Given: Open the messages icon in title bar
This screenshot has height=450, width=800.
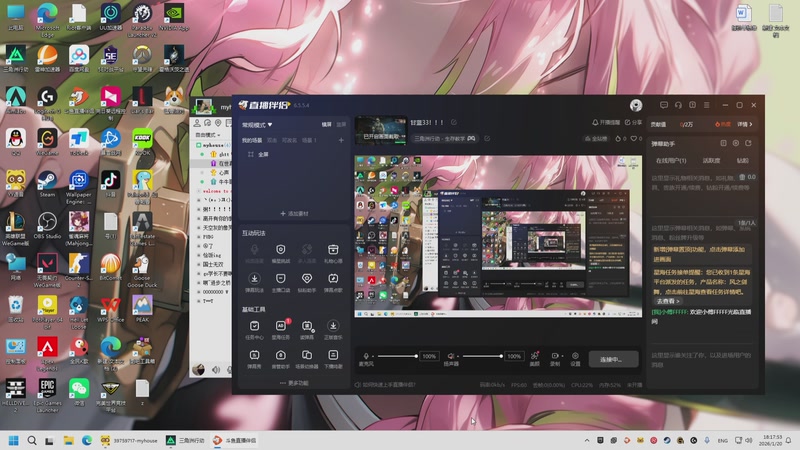Looking at the screenshot, I should coord(664,105).
